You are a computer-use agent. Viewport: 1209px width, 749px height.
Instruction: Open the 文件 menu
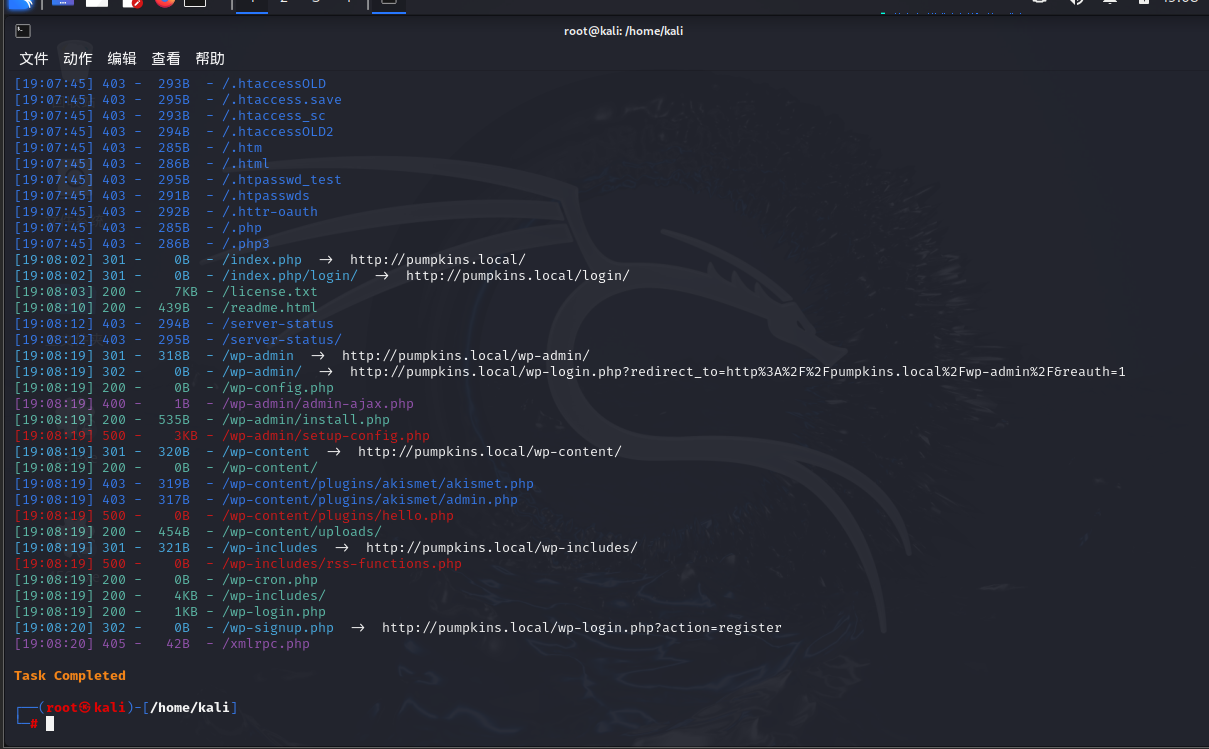[34, 59]
